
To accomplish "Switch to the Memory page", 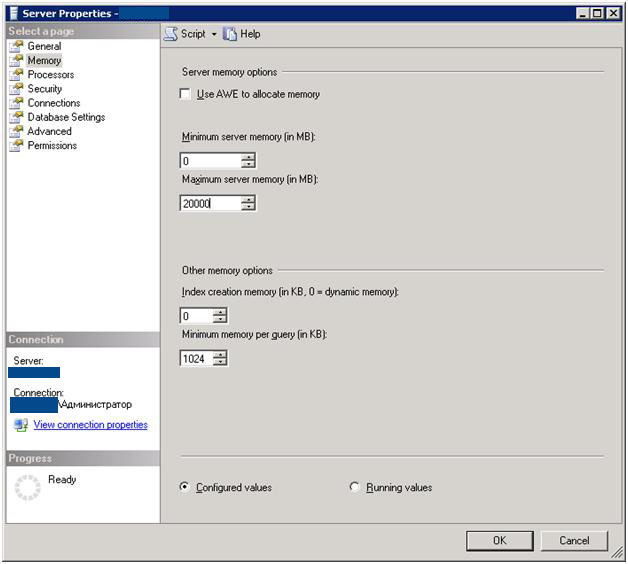I will pos(44,61).
